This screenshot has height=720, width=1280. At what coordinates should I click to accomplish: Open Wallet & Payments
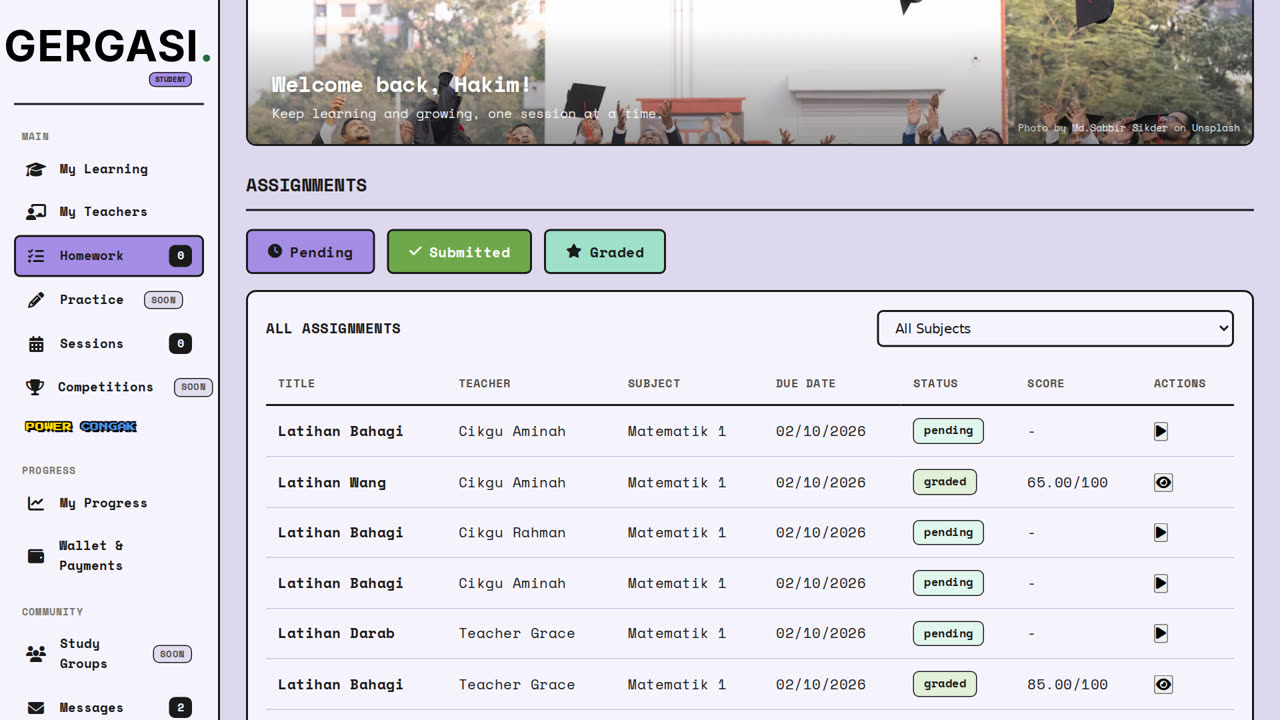click(109, 555)
